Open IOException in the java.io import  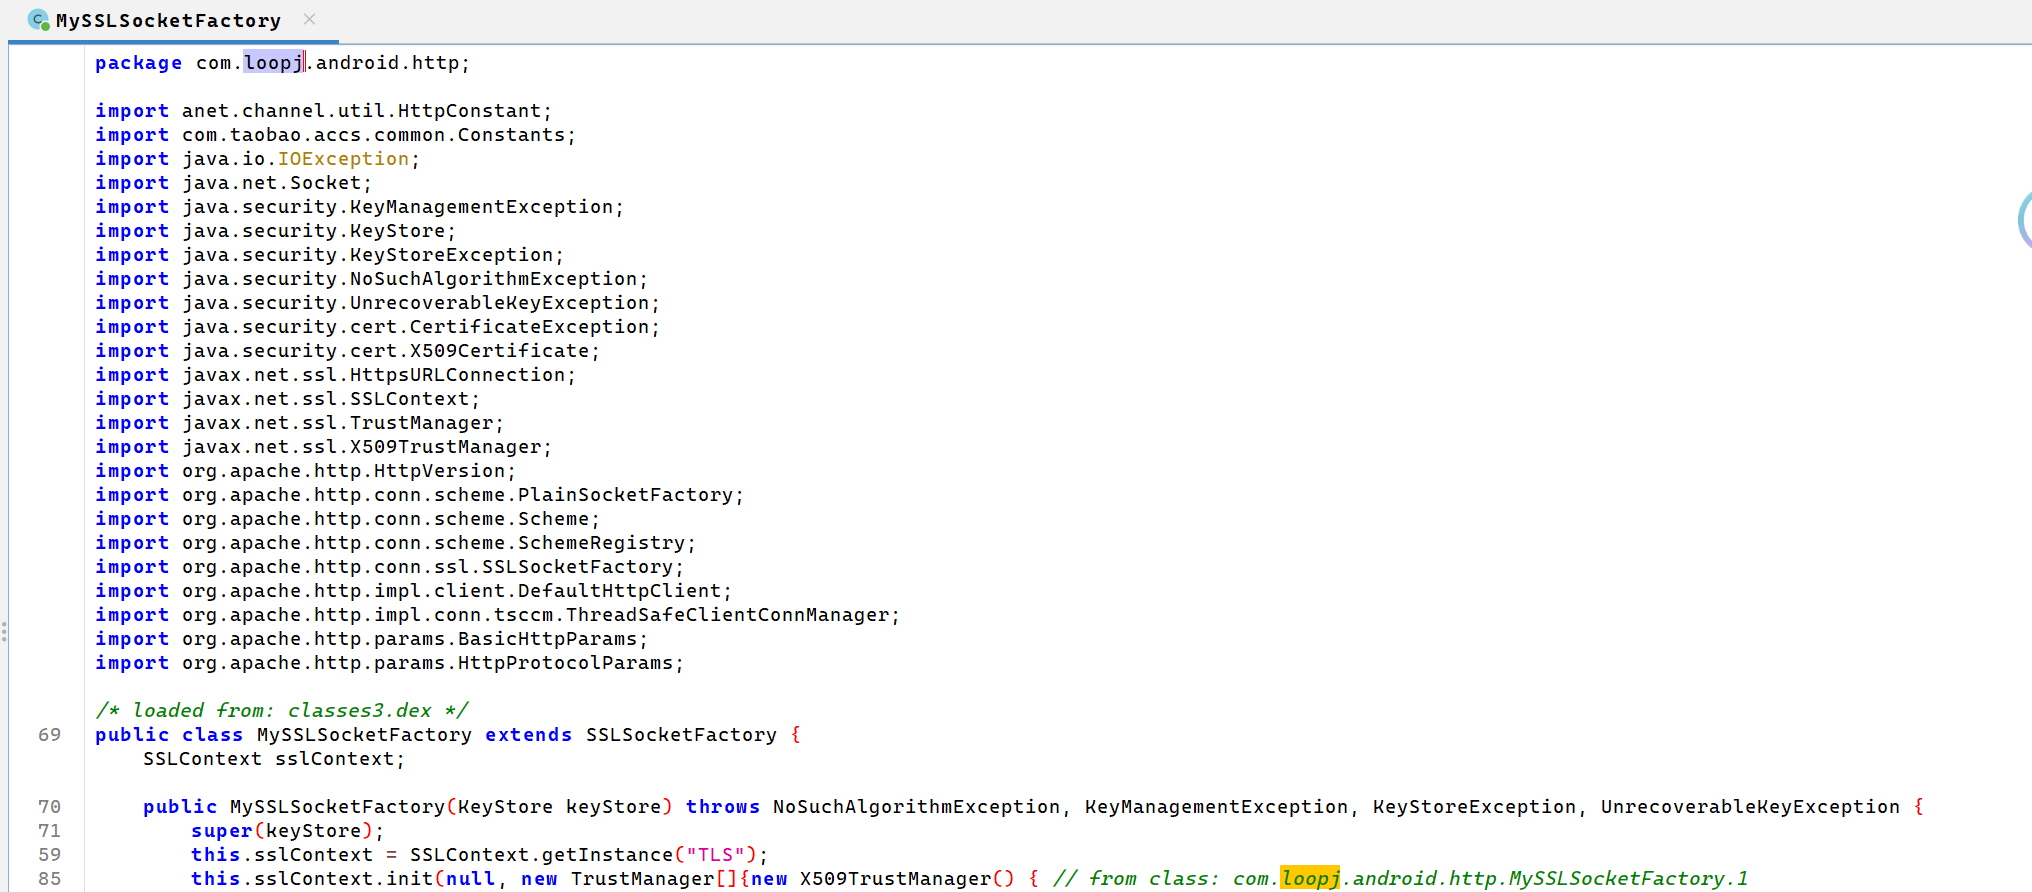pos(343,159)
